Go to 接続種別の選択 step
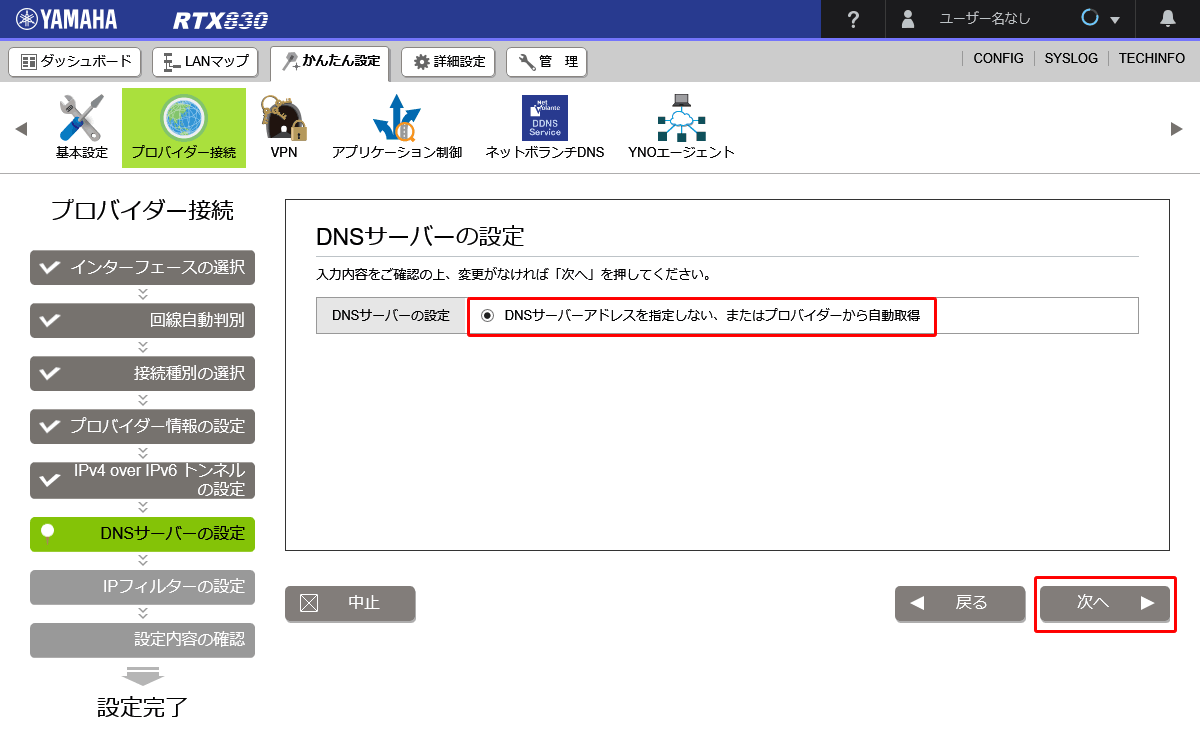Screen dimensions: 1200x730 pyautogui.click(x=142, y=374)
